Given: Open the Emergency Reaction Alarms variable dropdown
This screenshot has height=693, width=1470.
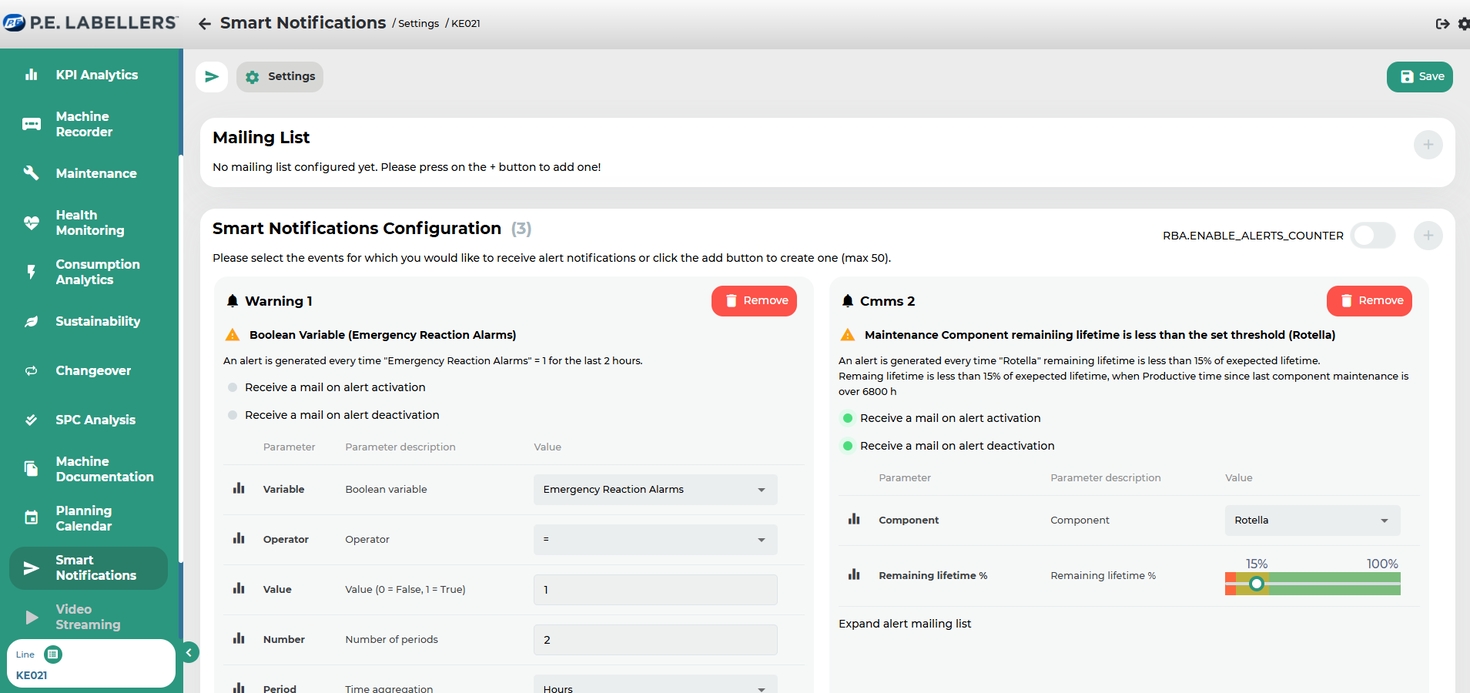Looking at the screenshot, I should click(655, 490).
